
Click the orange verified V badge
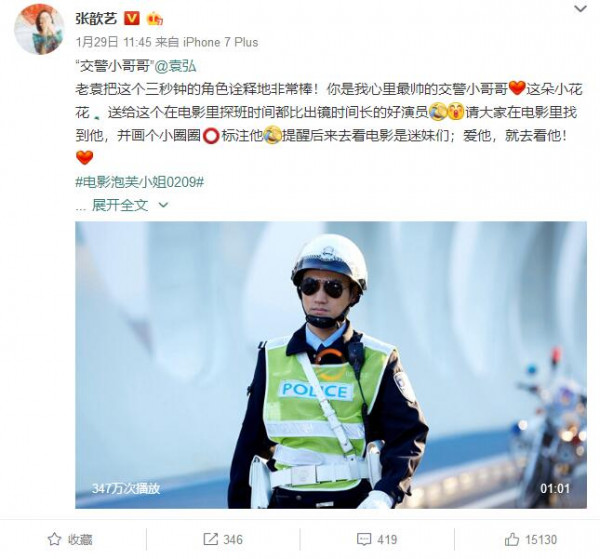click(x=132, y=18)
